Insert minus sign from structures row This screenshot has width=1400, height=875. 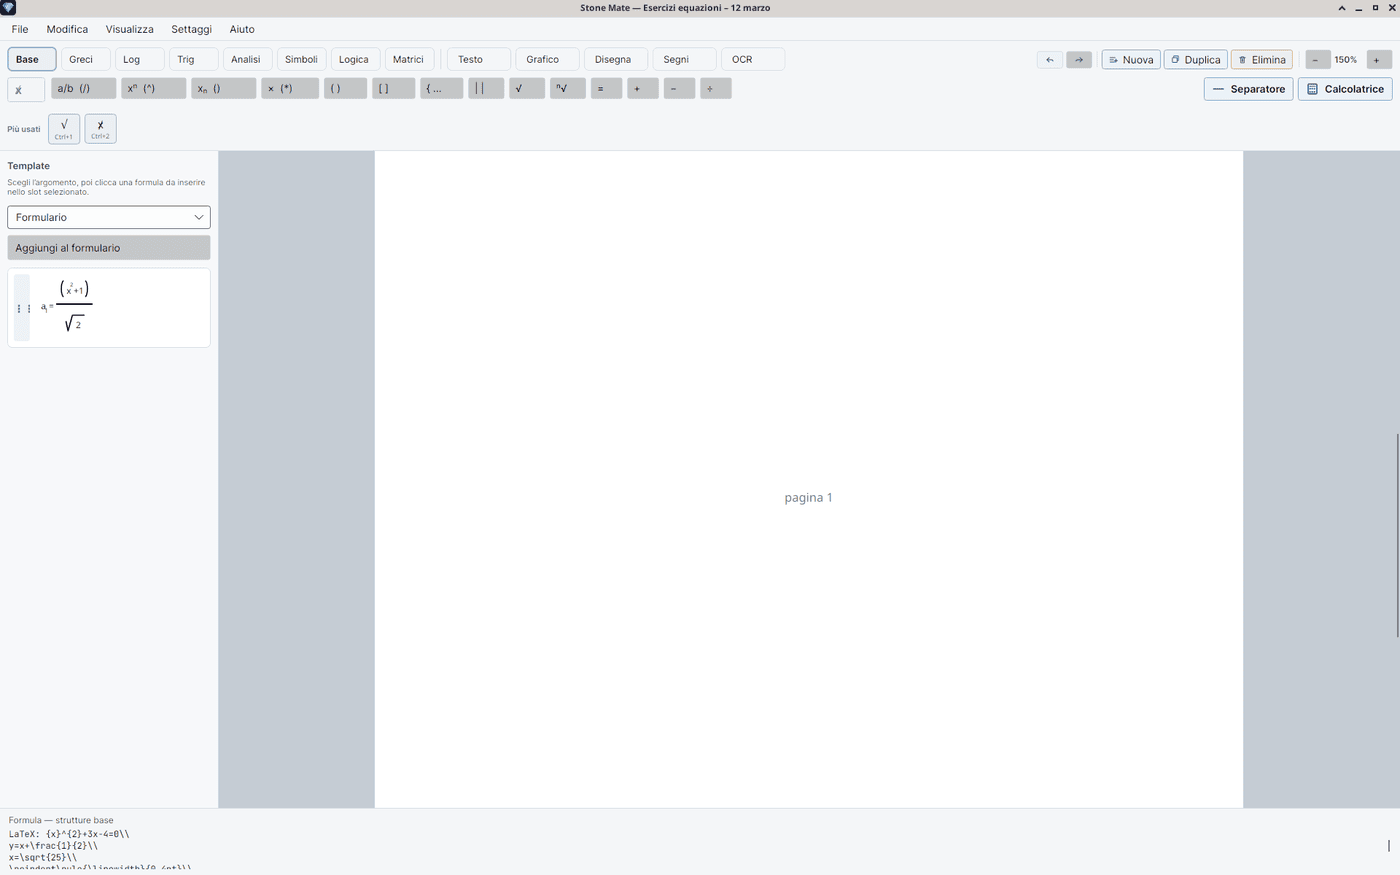point(679,89)
